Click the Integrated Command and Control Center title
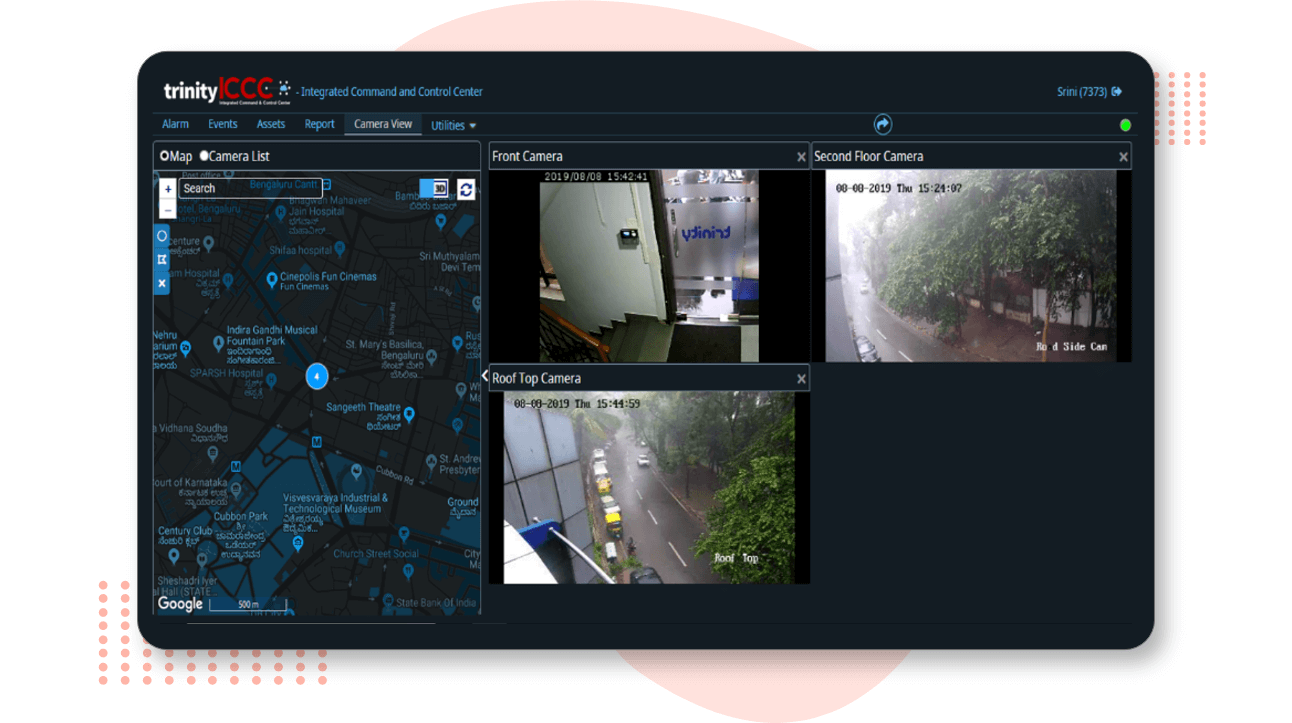1292x723 pixels. pos(391,92)
